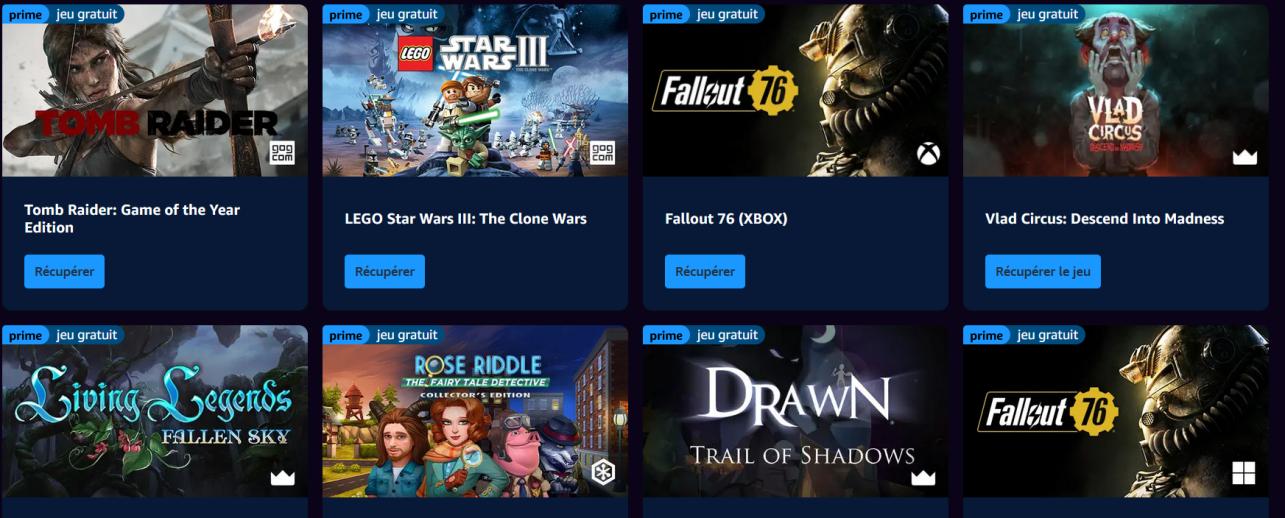This screenshot has width=1285, height=518.
Task: Click the prime badge on Vlad Circus card
Action: pos(986,14)
